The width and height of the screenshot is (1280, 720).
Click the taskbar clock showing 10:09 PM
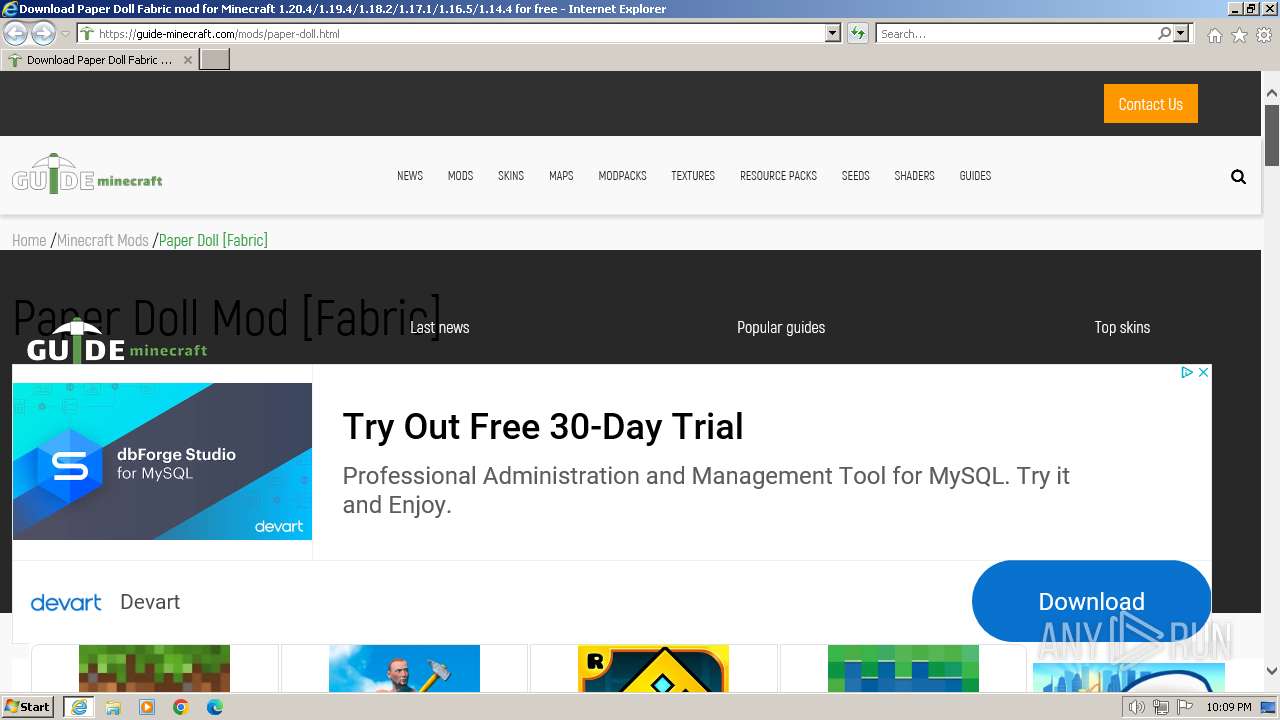[1228, 707]
